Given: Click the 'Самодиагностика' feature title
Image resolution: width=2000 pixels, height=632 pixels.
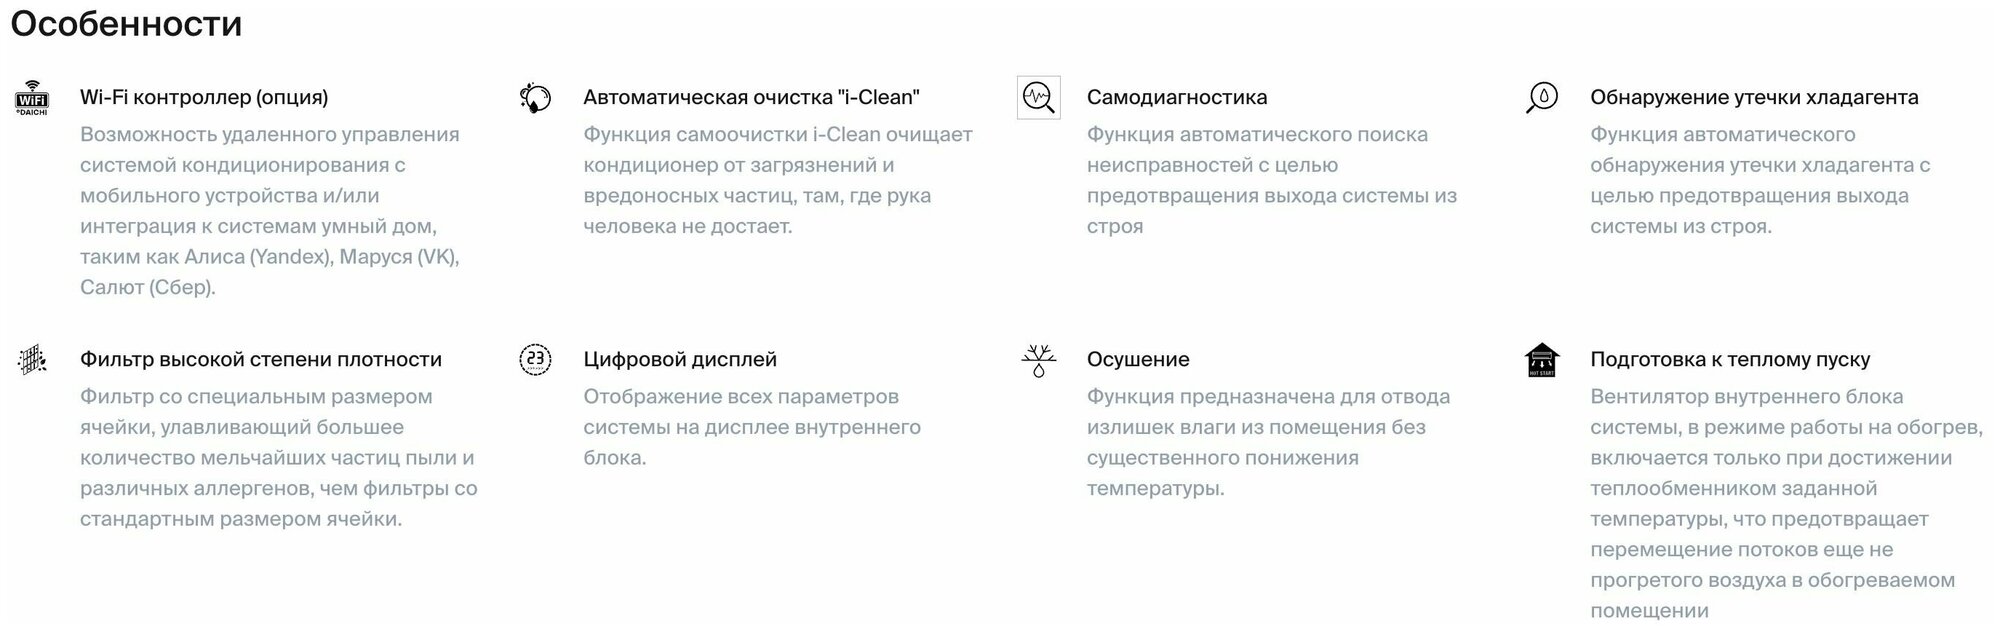Looking at the screenshot, I should click(1176, 98).
